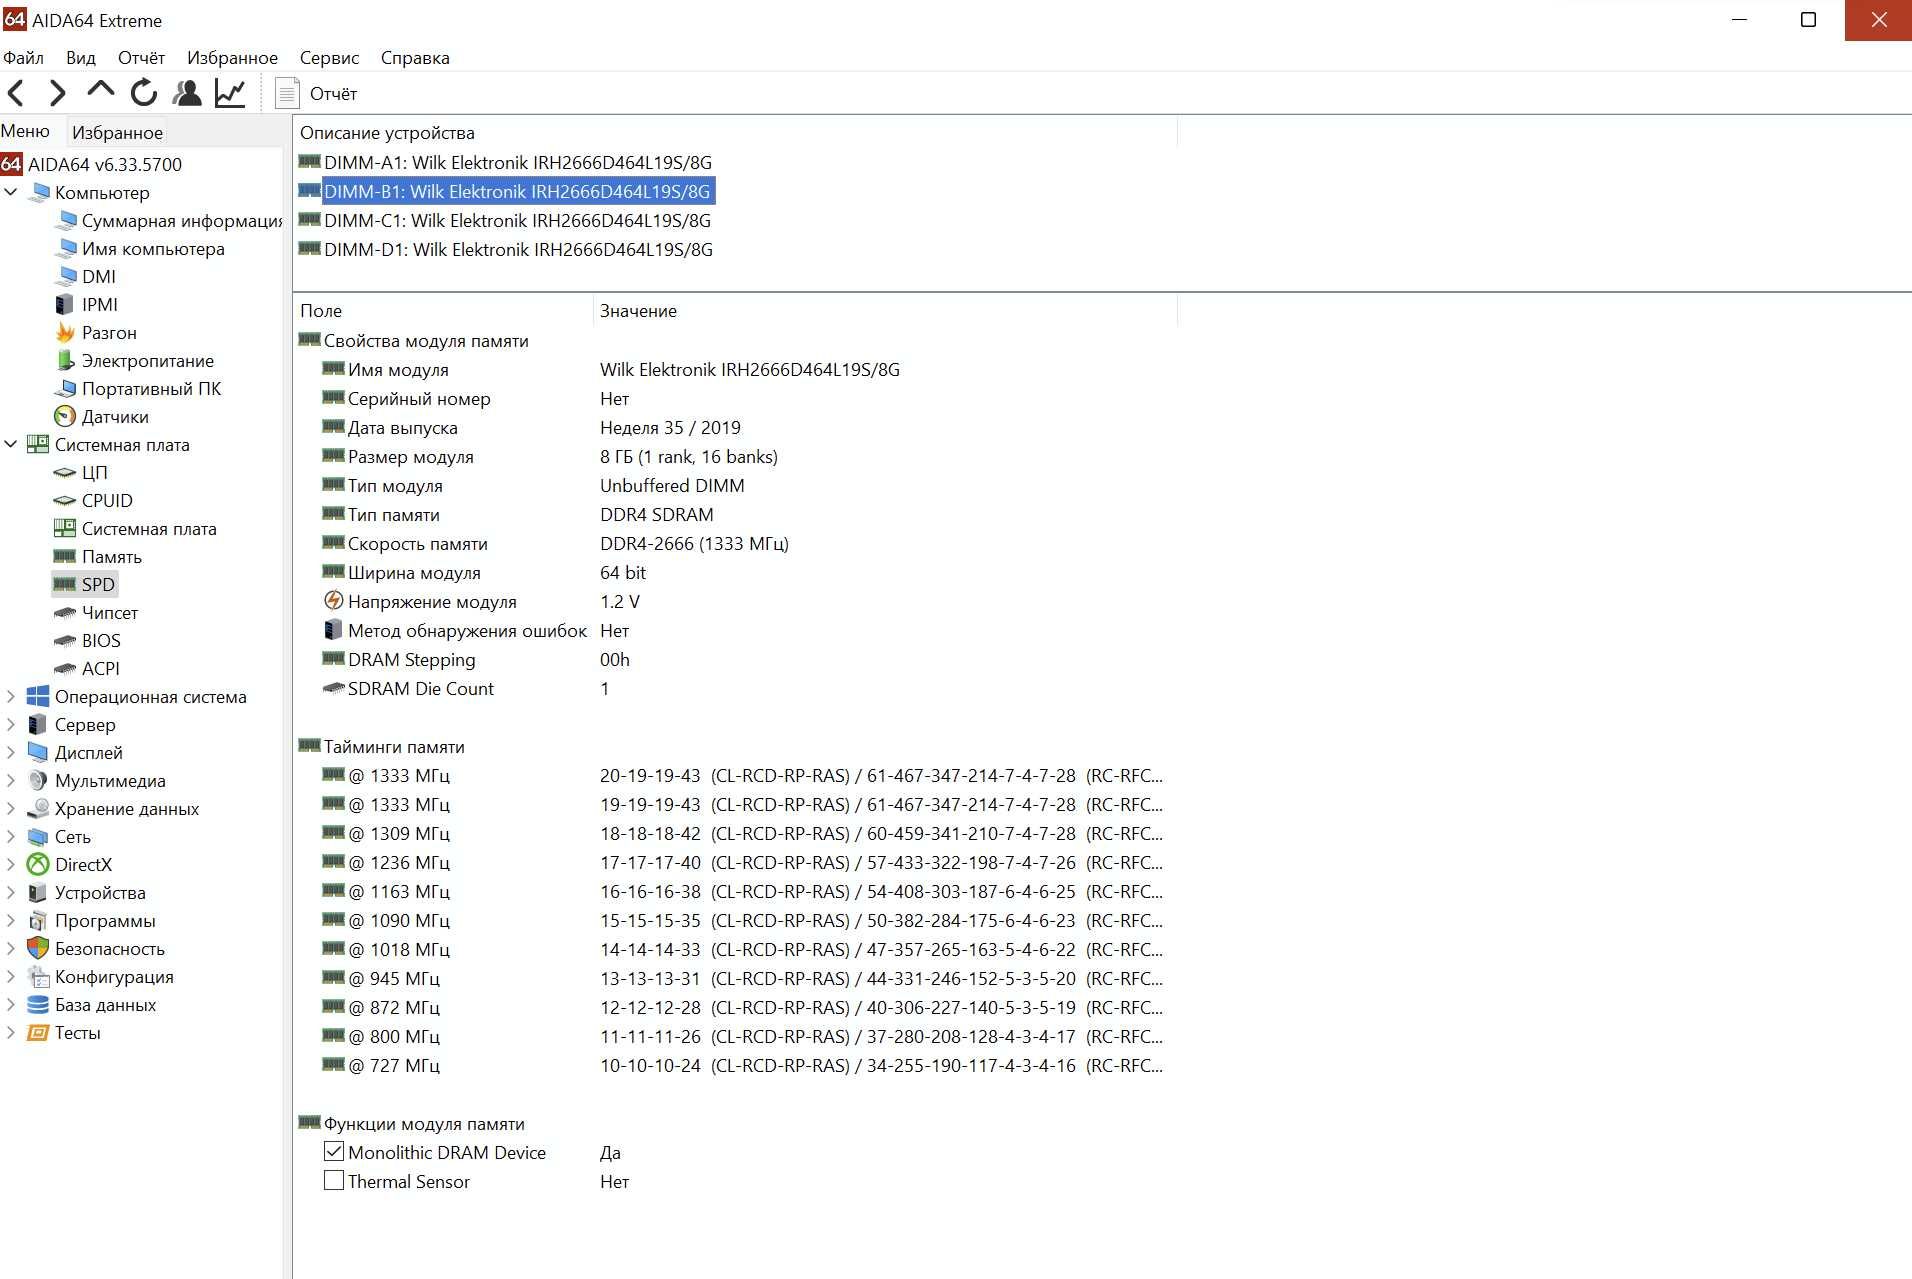Open user management toolbar icon
This screenshot has height=1279, width=1912.
coord(187,93)
